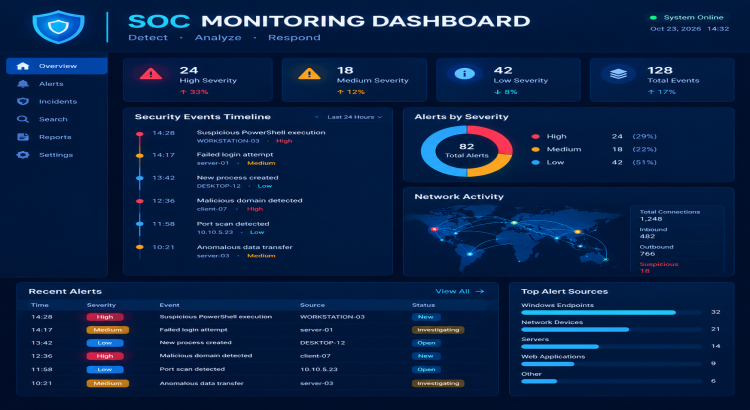The height and width of the screenshot is (410, 750).
Task: Click the shield logo icon
Action: click(x=58, y=27)
